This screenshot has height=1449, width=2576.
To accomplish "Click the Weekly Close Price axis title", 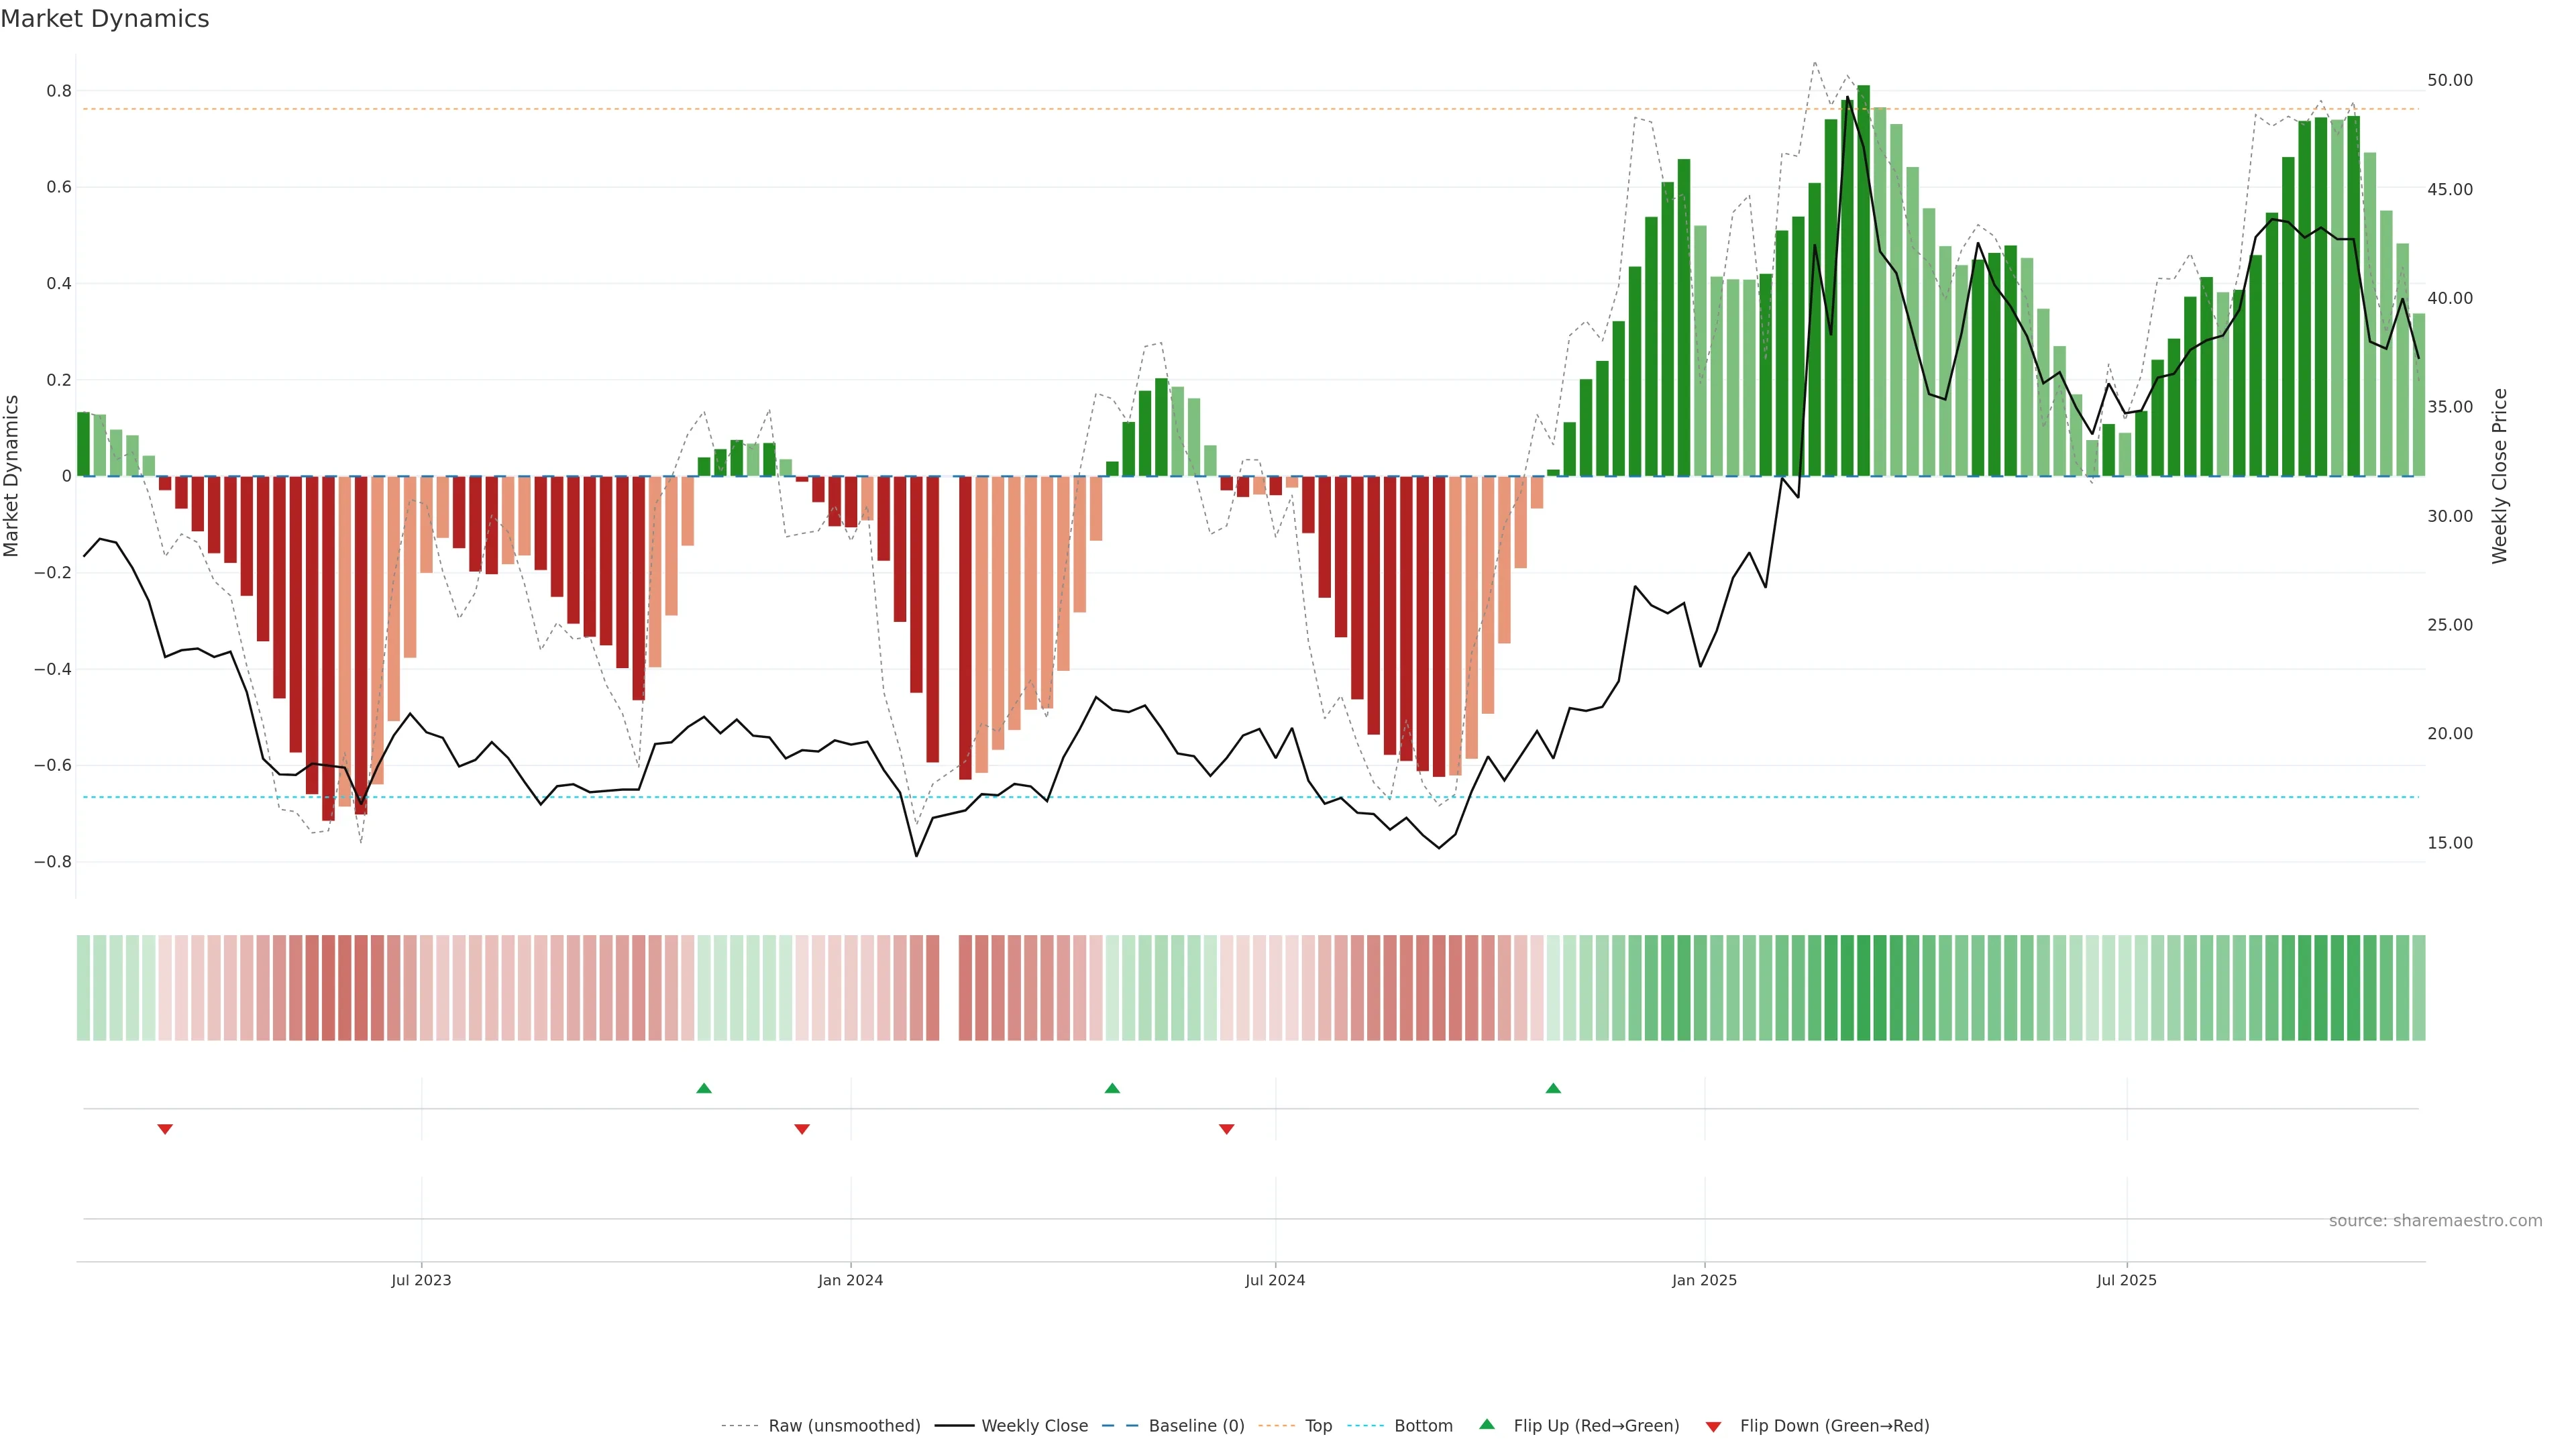I will click(2500, 476).
